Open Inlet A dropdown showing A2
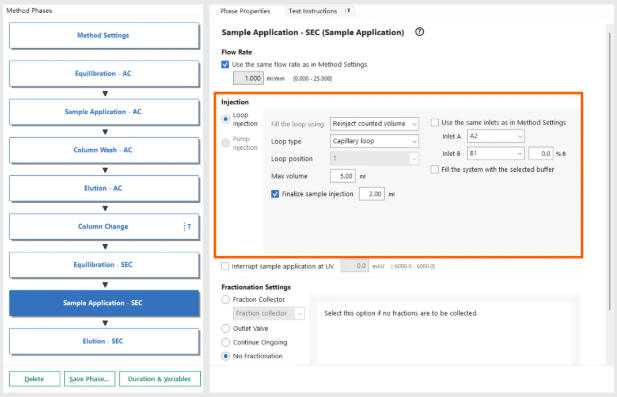 (495, 136)
